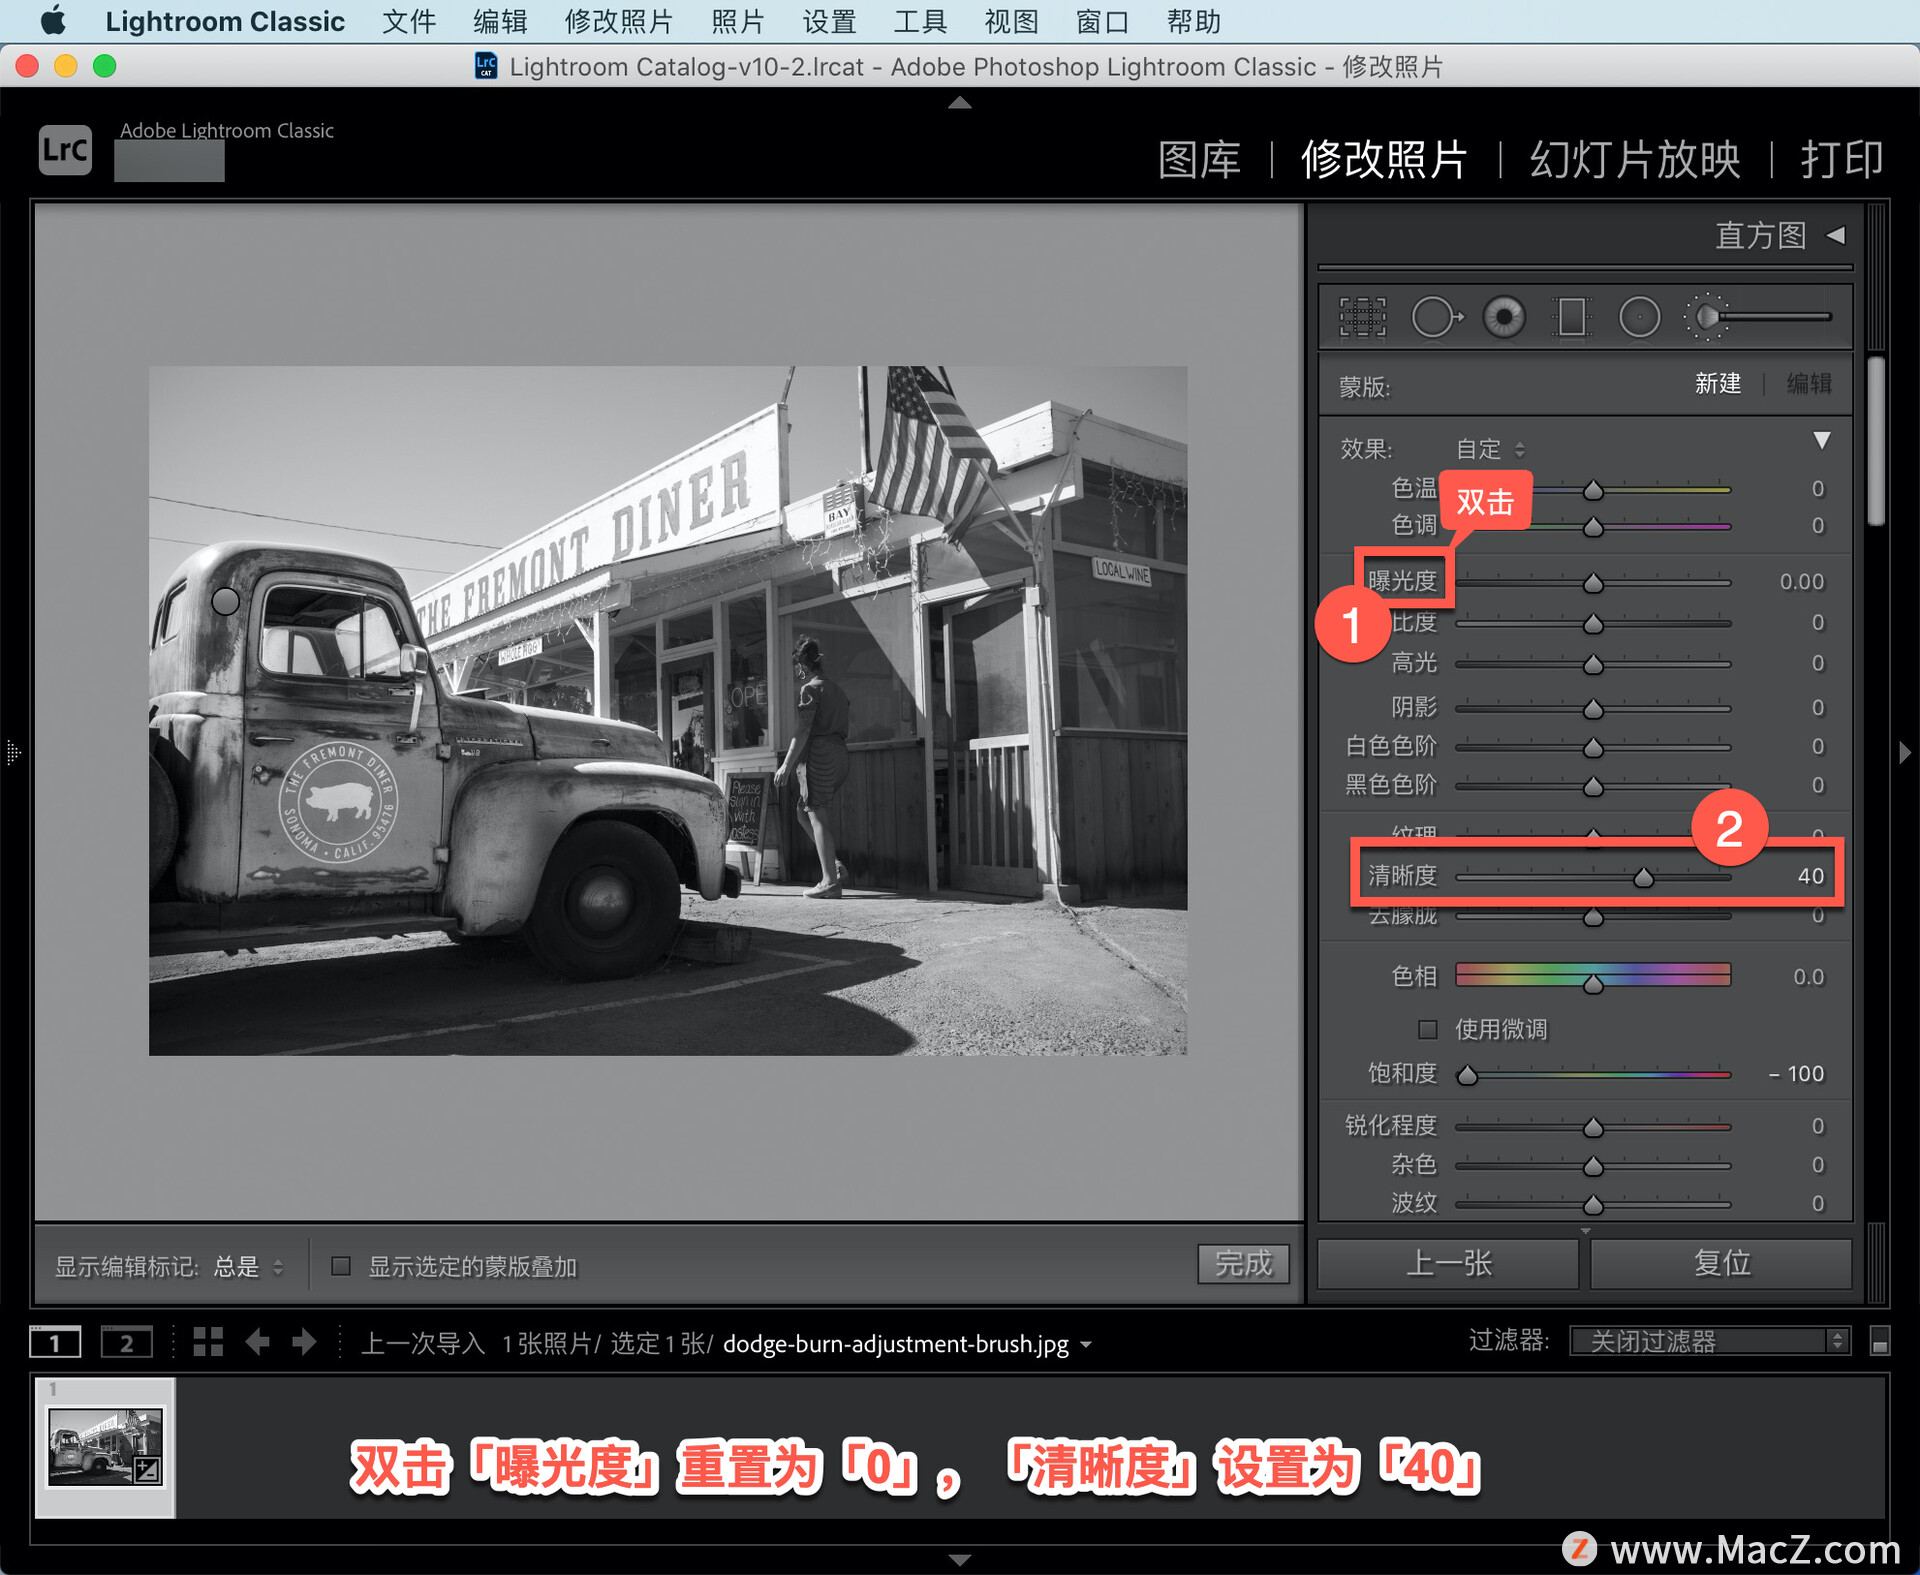Open the 编辑 menu
The height and width of the screenshot is (1575, 1920).
click(x=500, y=21)
